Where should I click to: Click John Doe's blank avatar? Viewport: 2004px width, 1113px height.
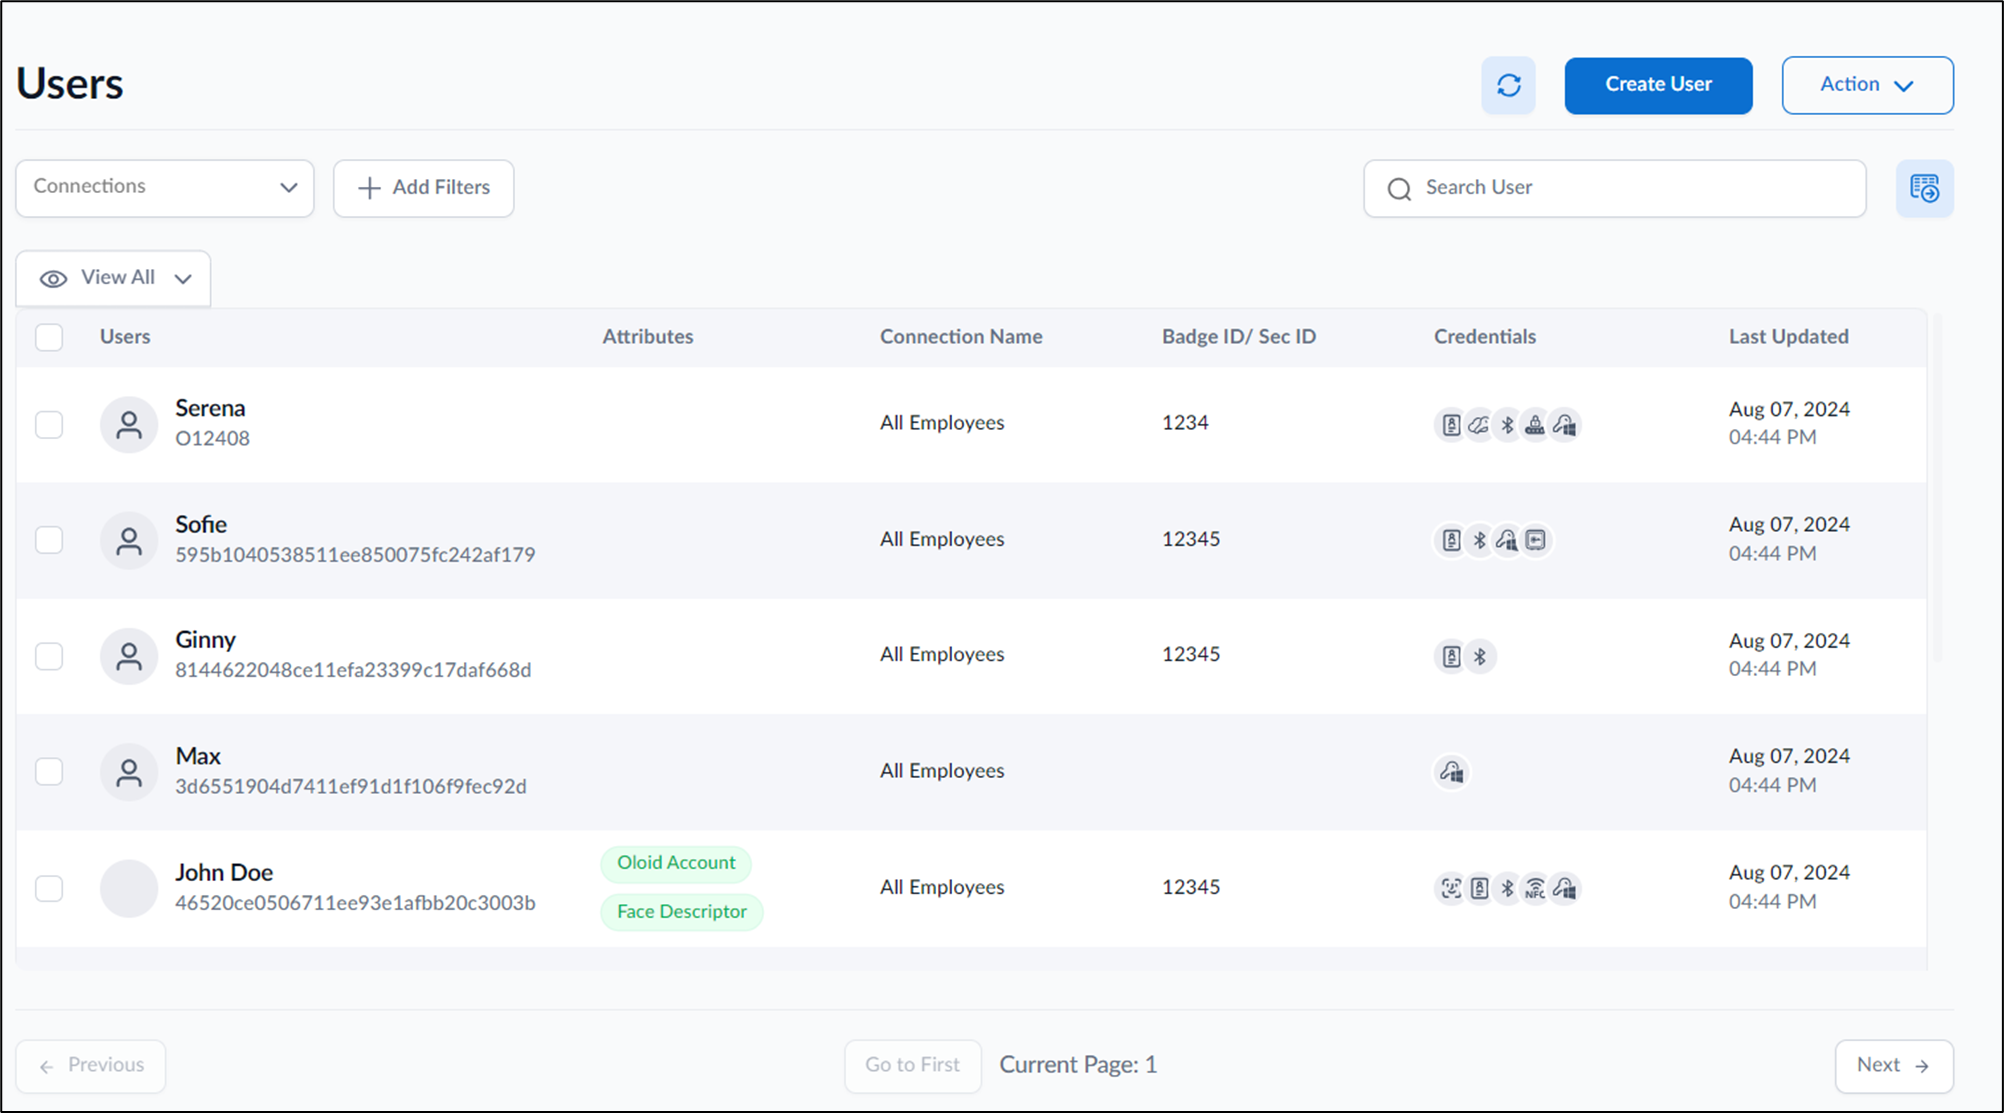129,888
